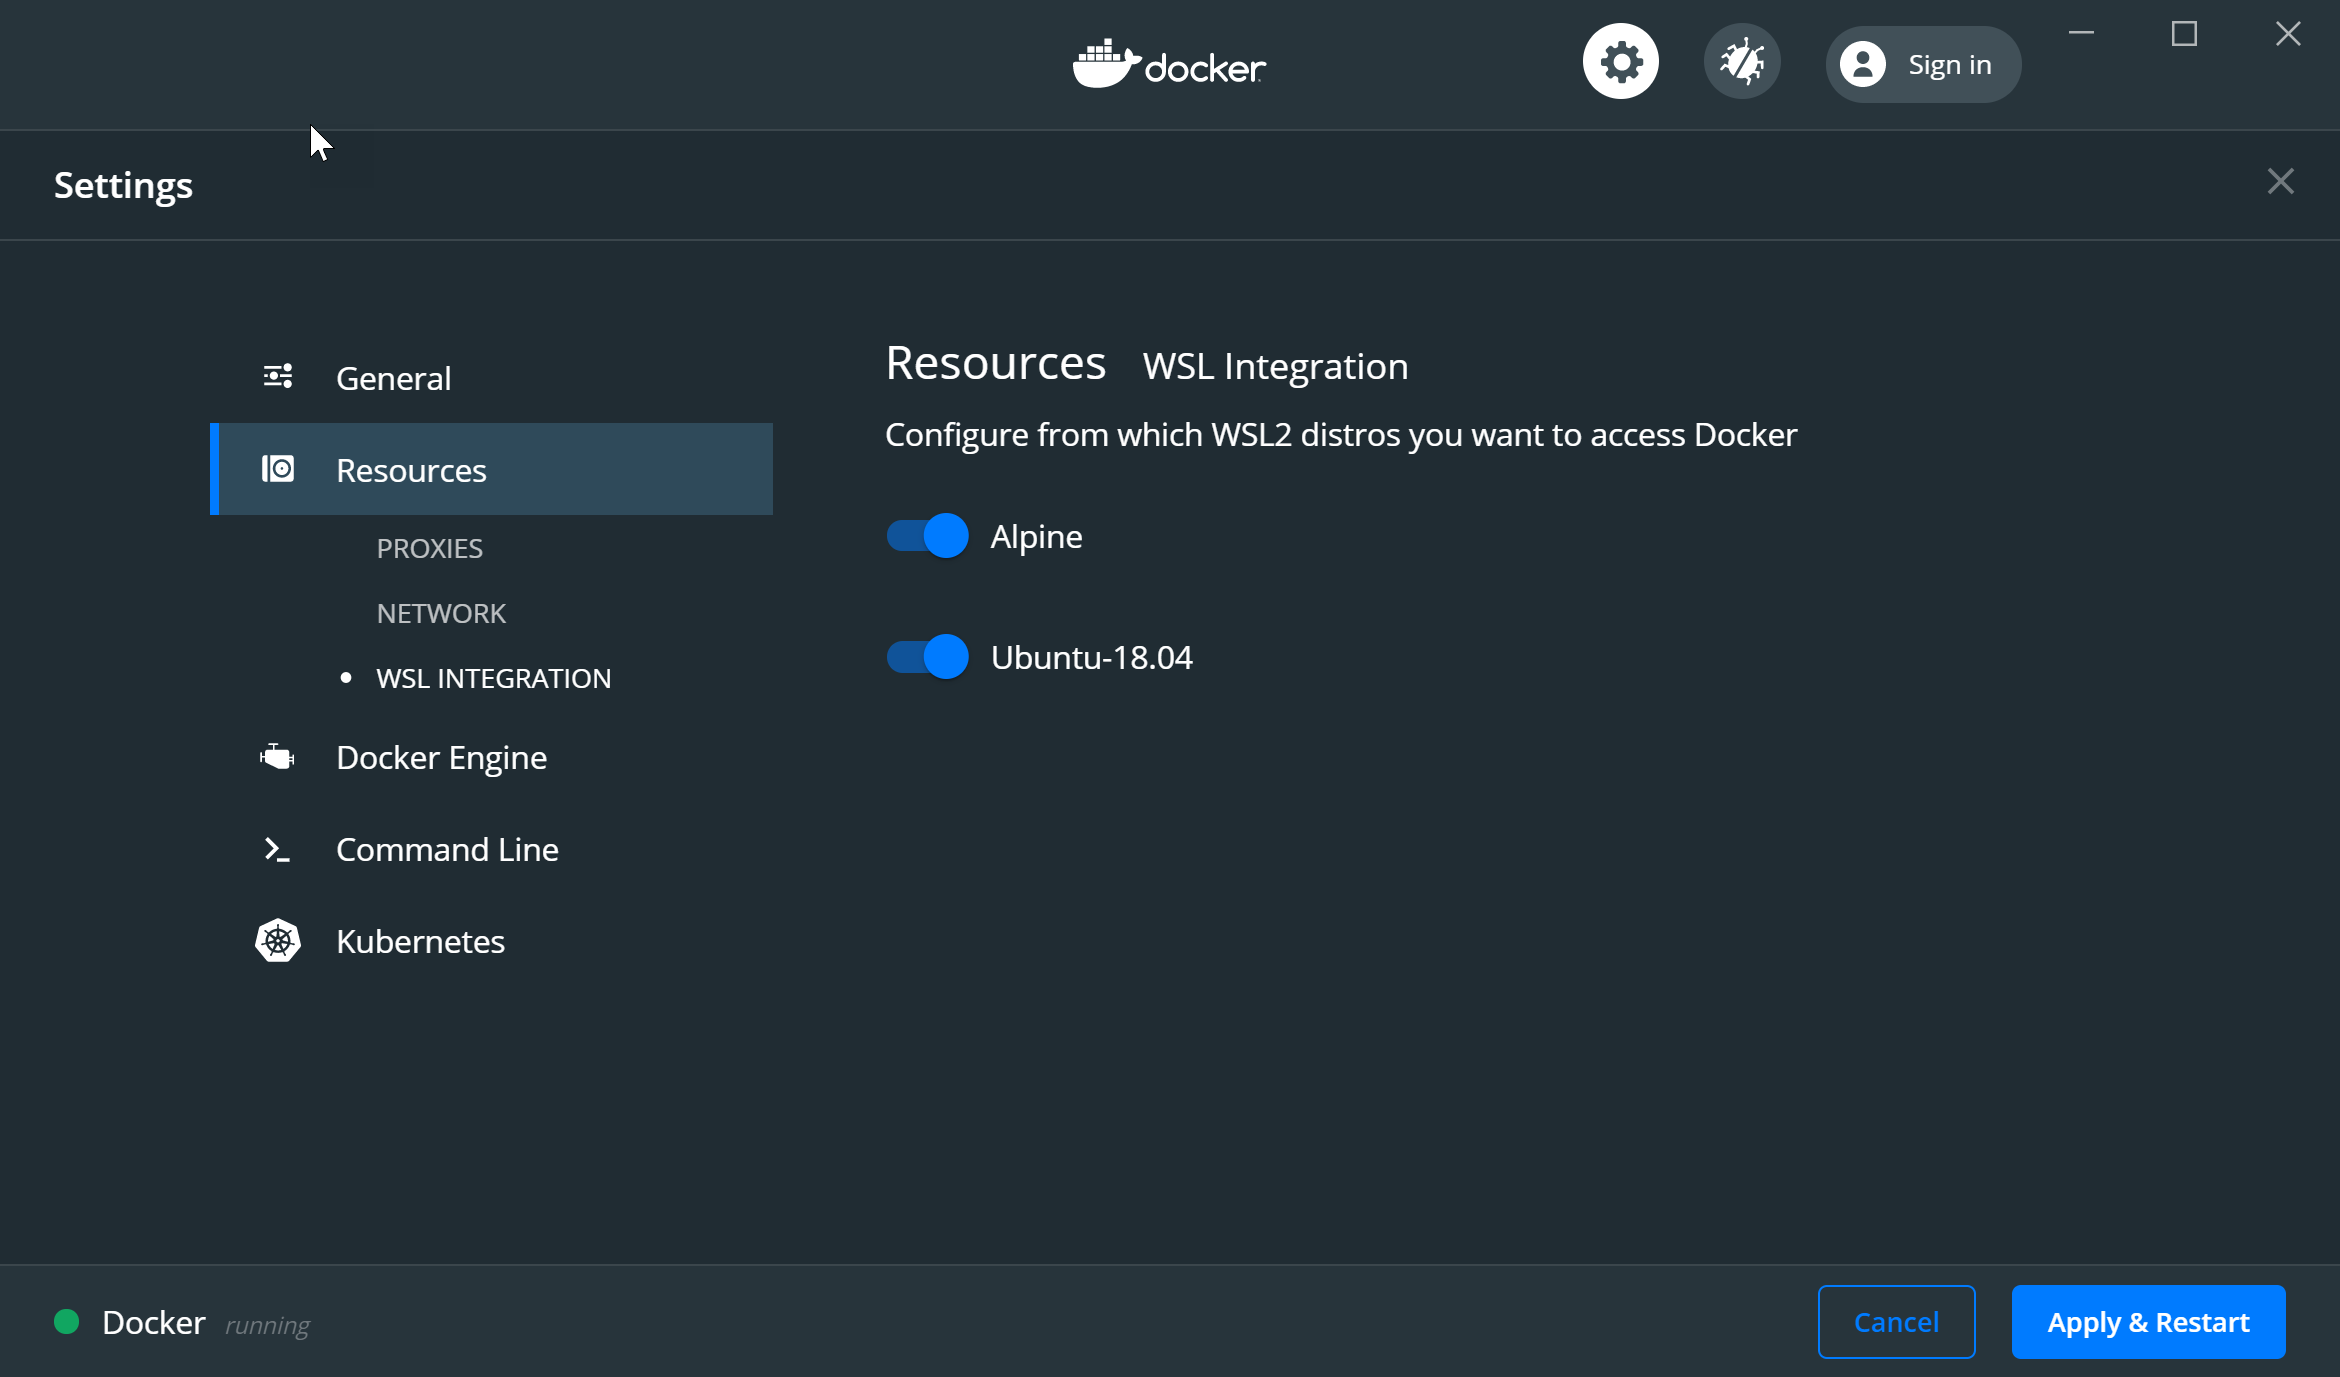Open settings via the gear icon
The width and height of the screenshot is (2340, 1377).
tap(1620, 62)
